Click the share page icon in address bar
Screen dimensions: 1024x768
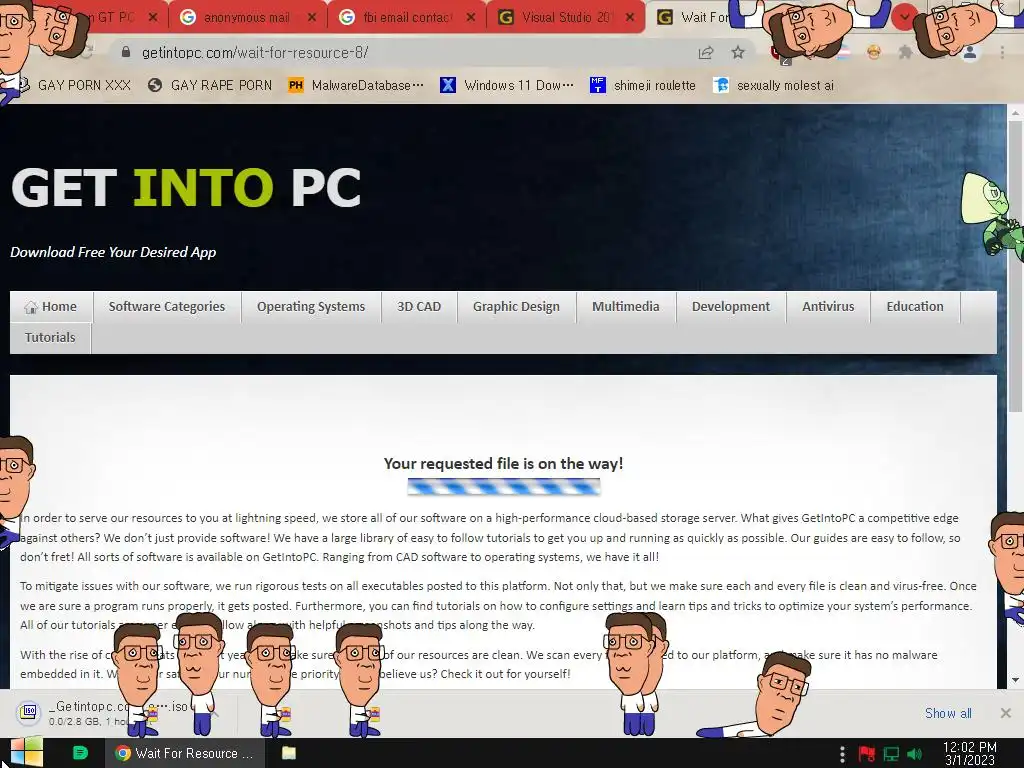(x=705, y=53)
